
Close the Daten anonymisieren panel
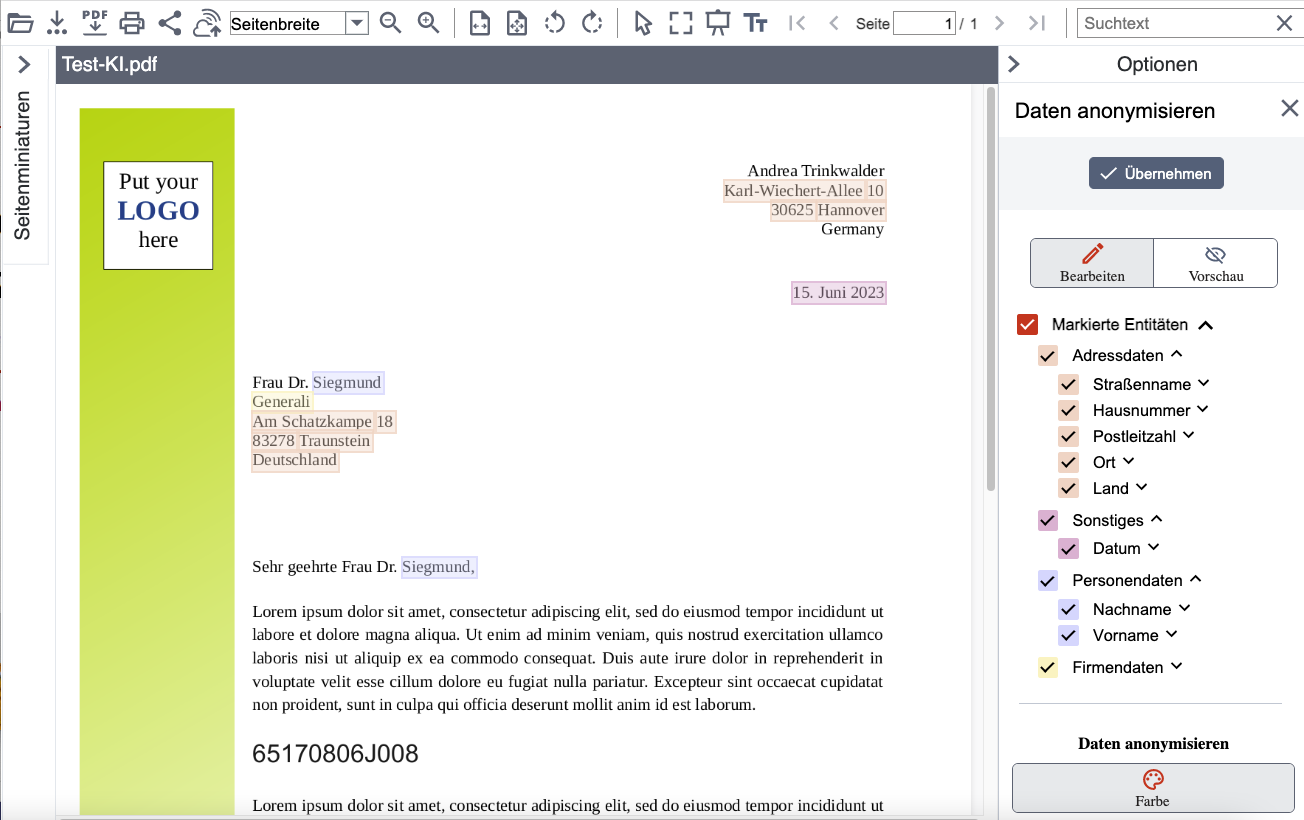[1290, 109]
